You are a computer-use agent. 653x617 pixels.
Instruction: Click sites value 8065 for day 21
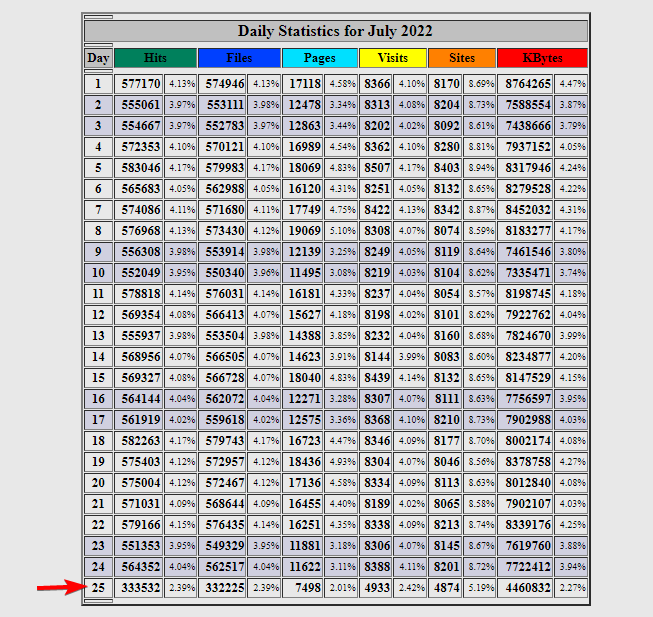[445, 503]
